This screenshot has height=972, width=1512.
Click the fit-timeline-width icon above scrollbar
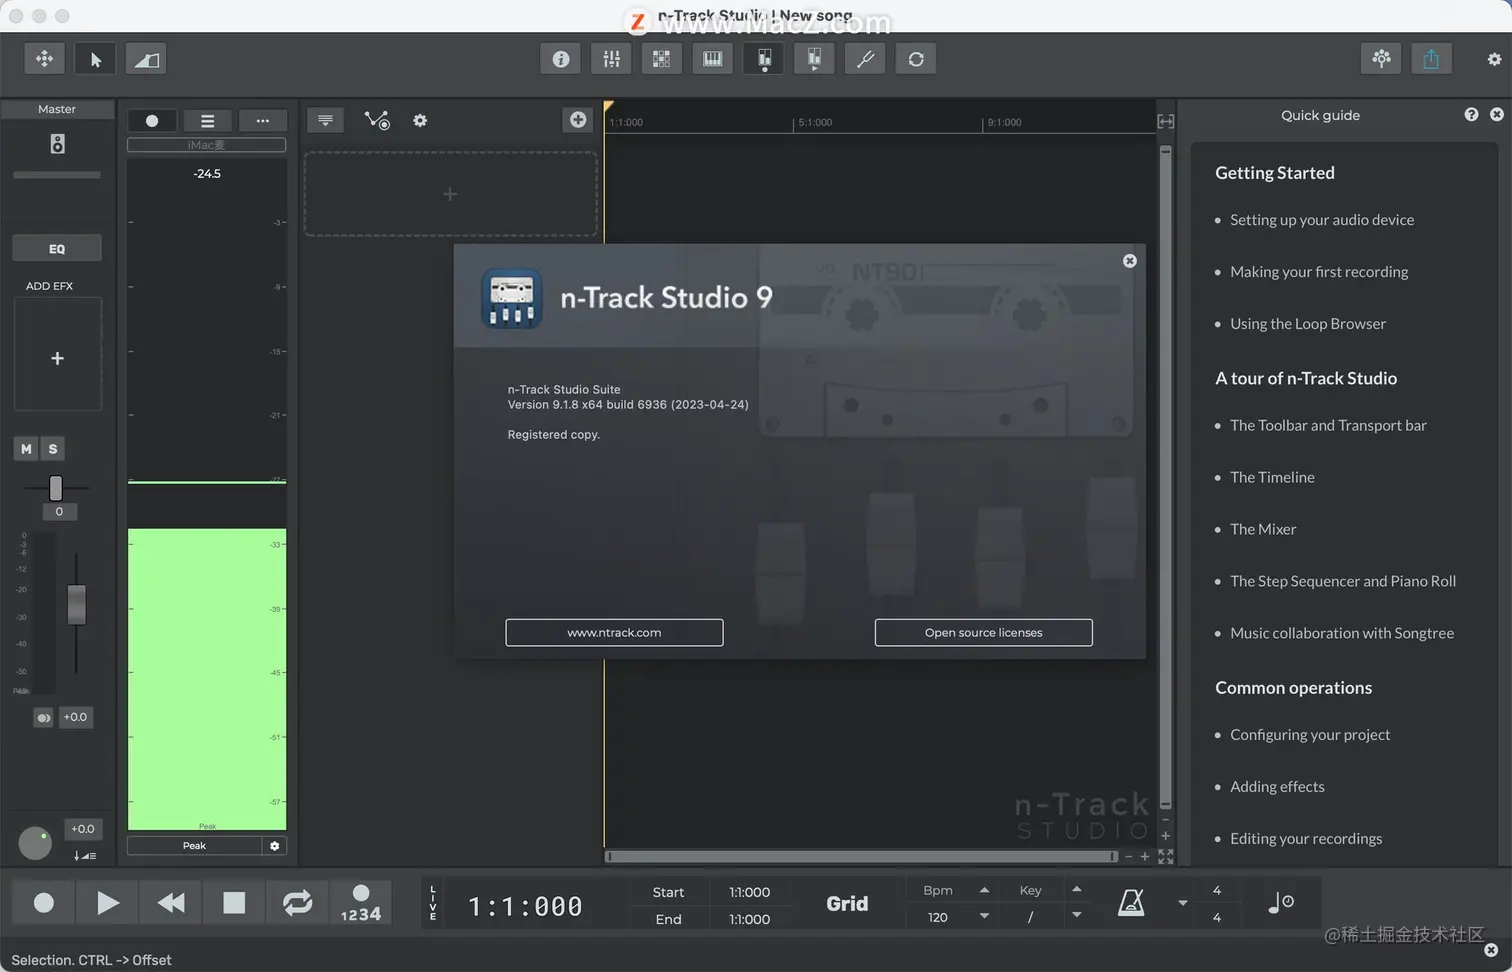[x=1166, y=121]
